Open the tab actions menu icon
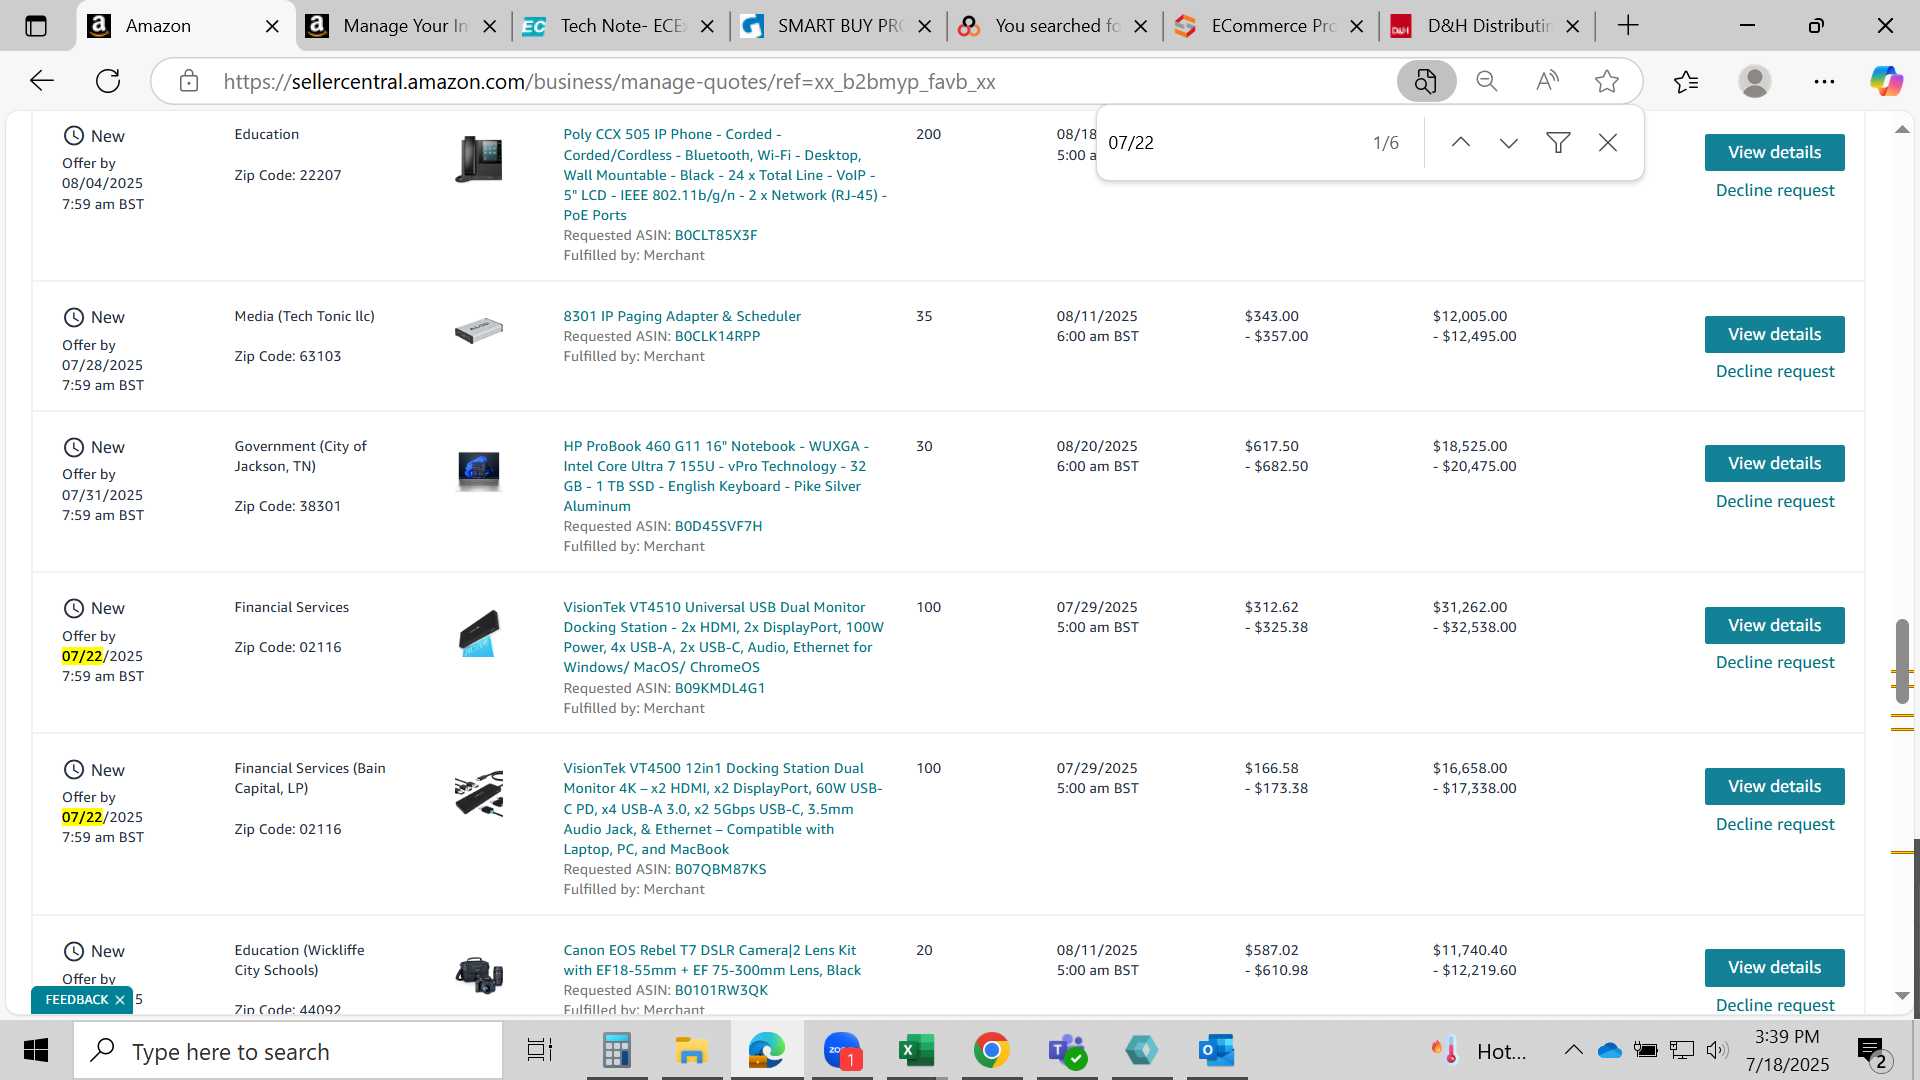The image size is (1920, 1080). pyautogui.click(x=36, y=26)
